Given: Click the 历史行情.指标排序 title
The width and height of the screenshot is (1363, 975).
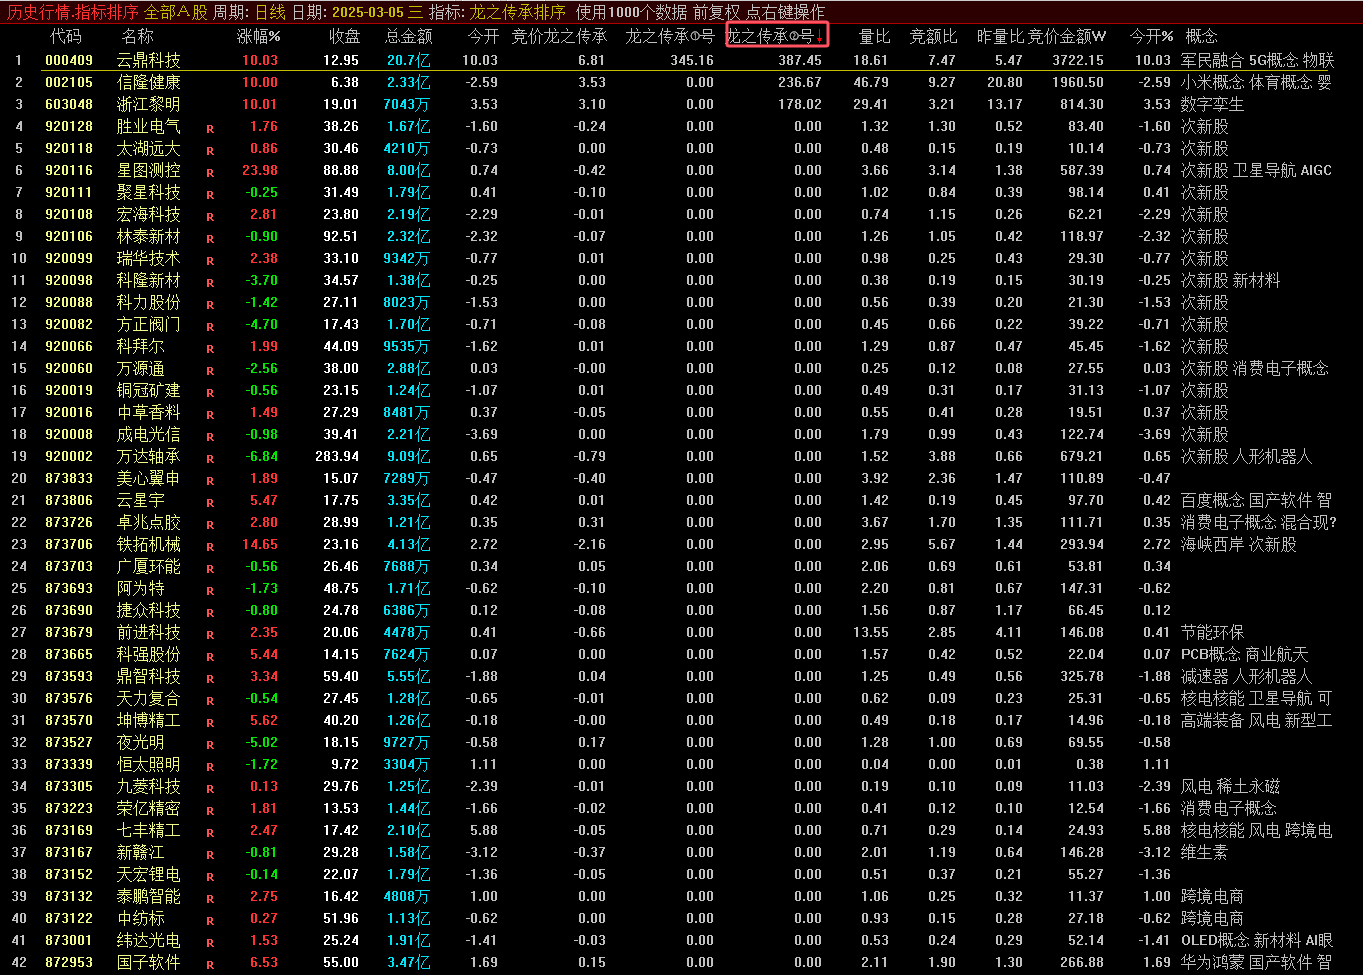Looking at the screenshot, I should click(73, 12).
